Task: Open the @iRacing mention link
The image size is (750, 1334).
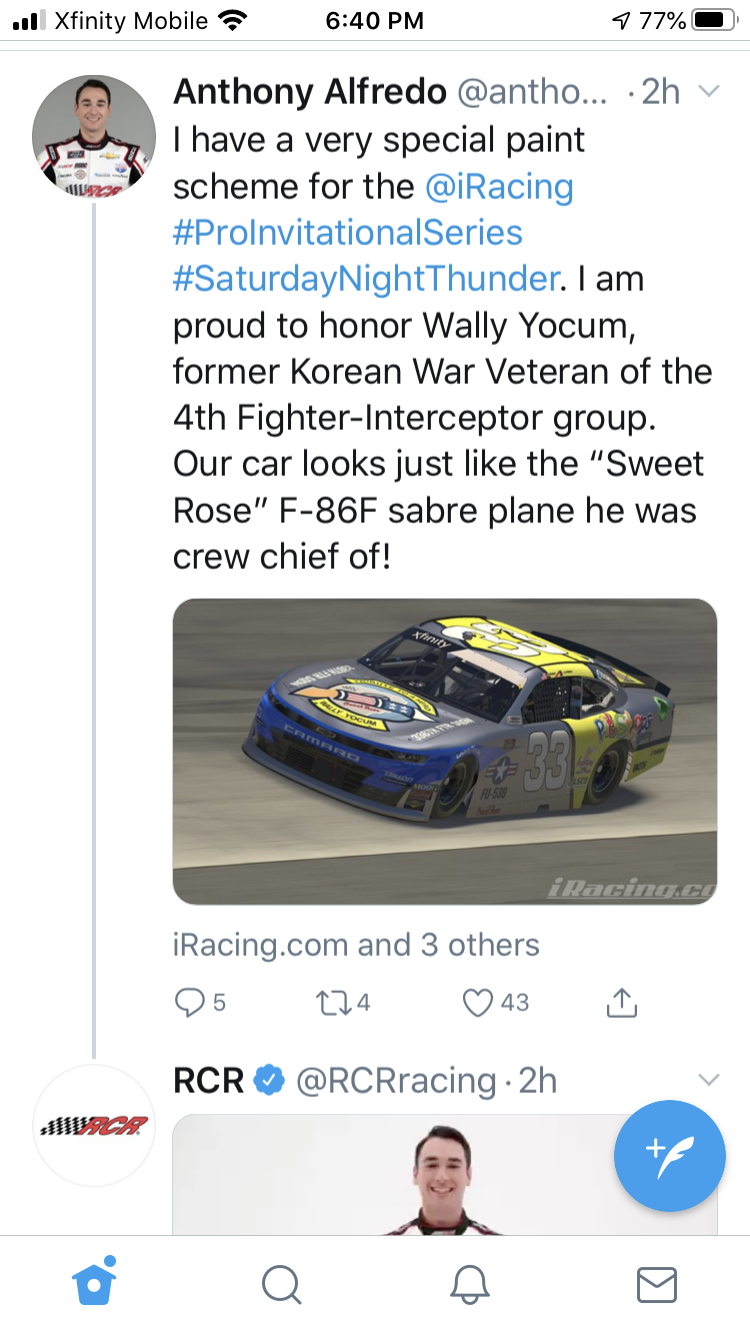Action: click(x=500, y=186)
